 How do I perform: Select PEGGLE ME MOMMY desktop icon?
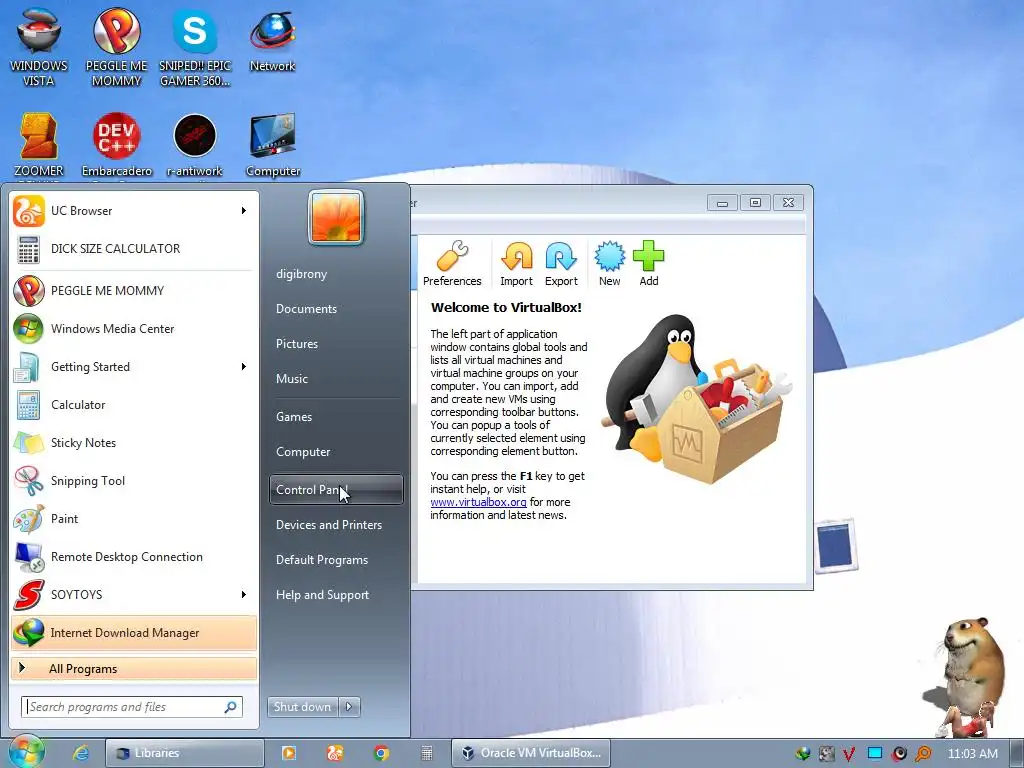(x=116, y=46)
